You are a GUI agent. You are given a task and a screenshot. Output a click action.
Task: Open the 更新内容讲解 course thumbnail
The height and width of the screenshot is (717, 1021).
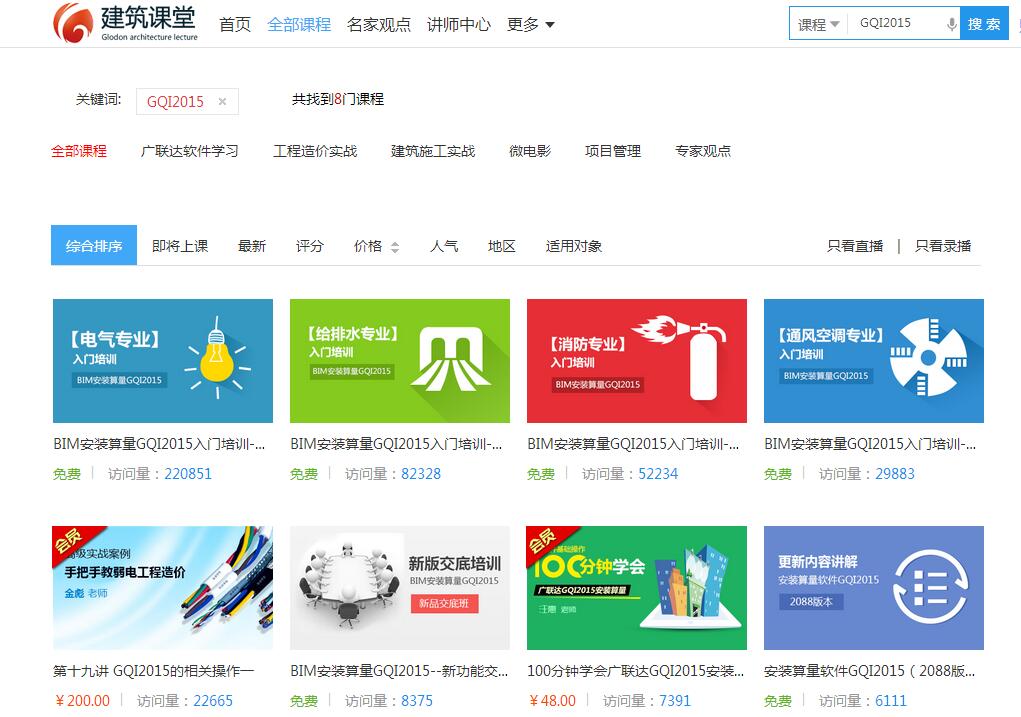[874, 588]
